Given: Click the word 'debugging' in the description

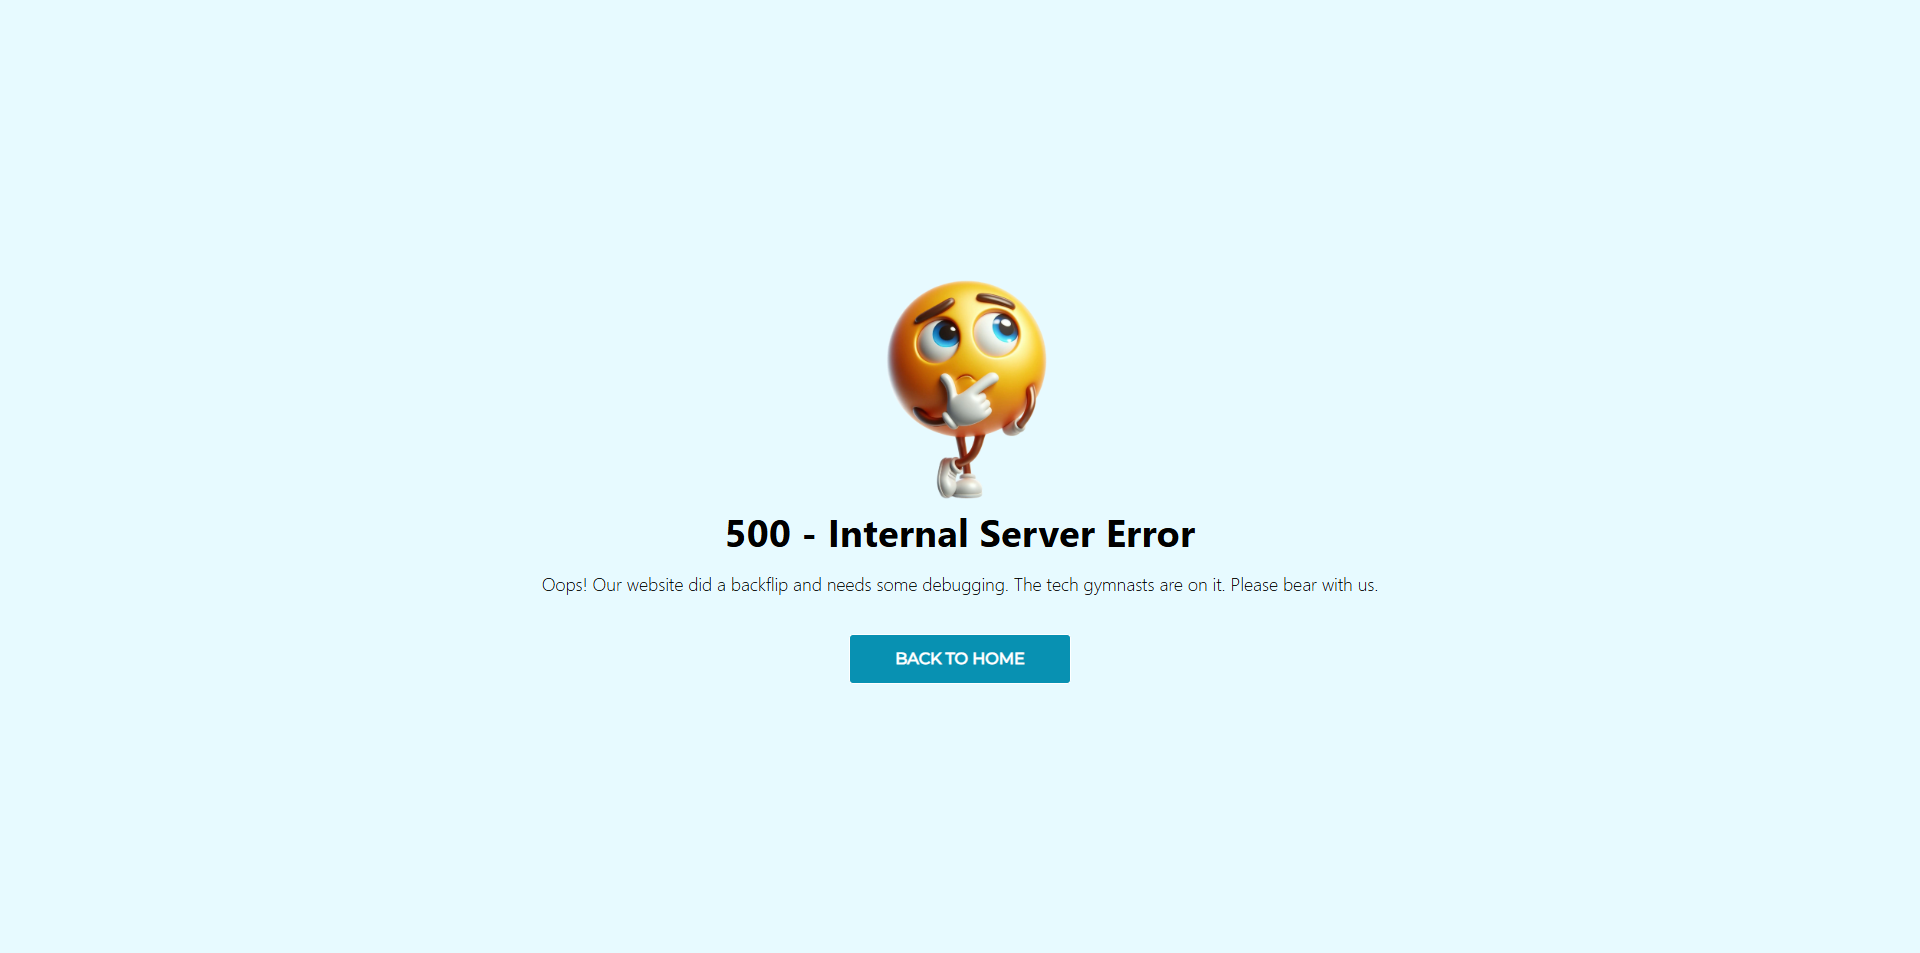Looking at the screenshot, I should (964, 586).
